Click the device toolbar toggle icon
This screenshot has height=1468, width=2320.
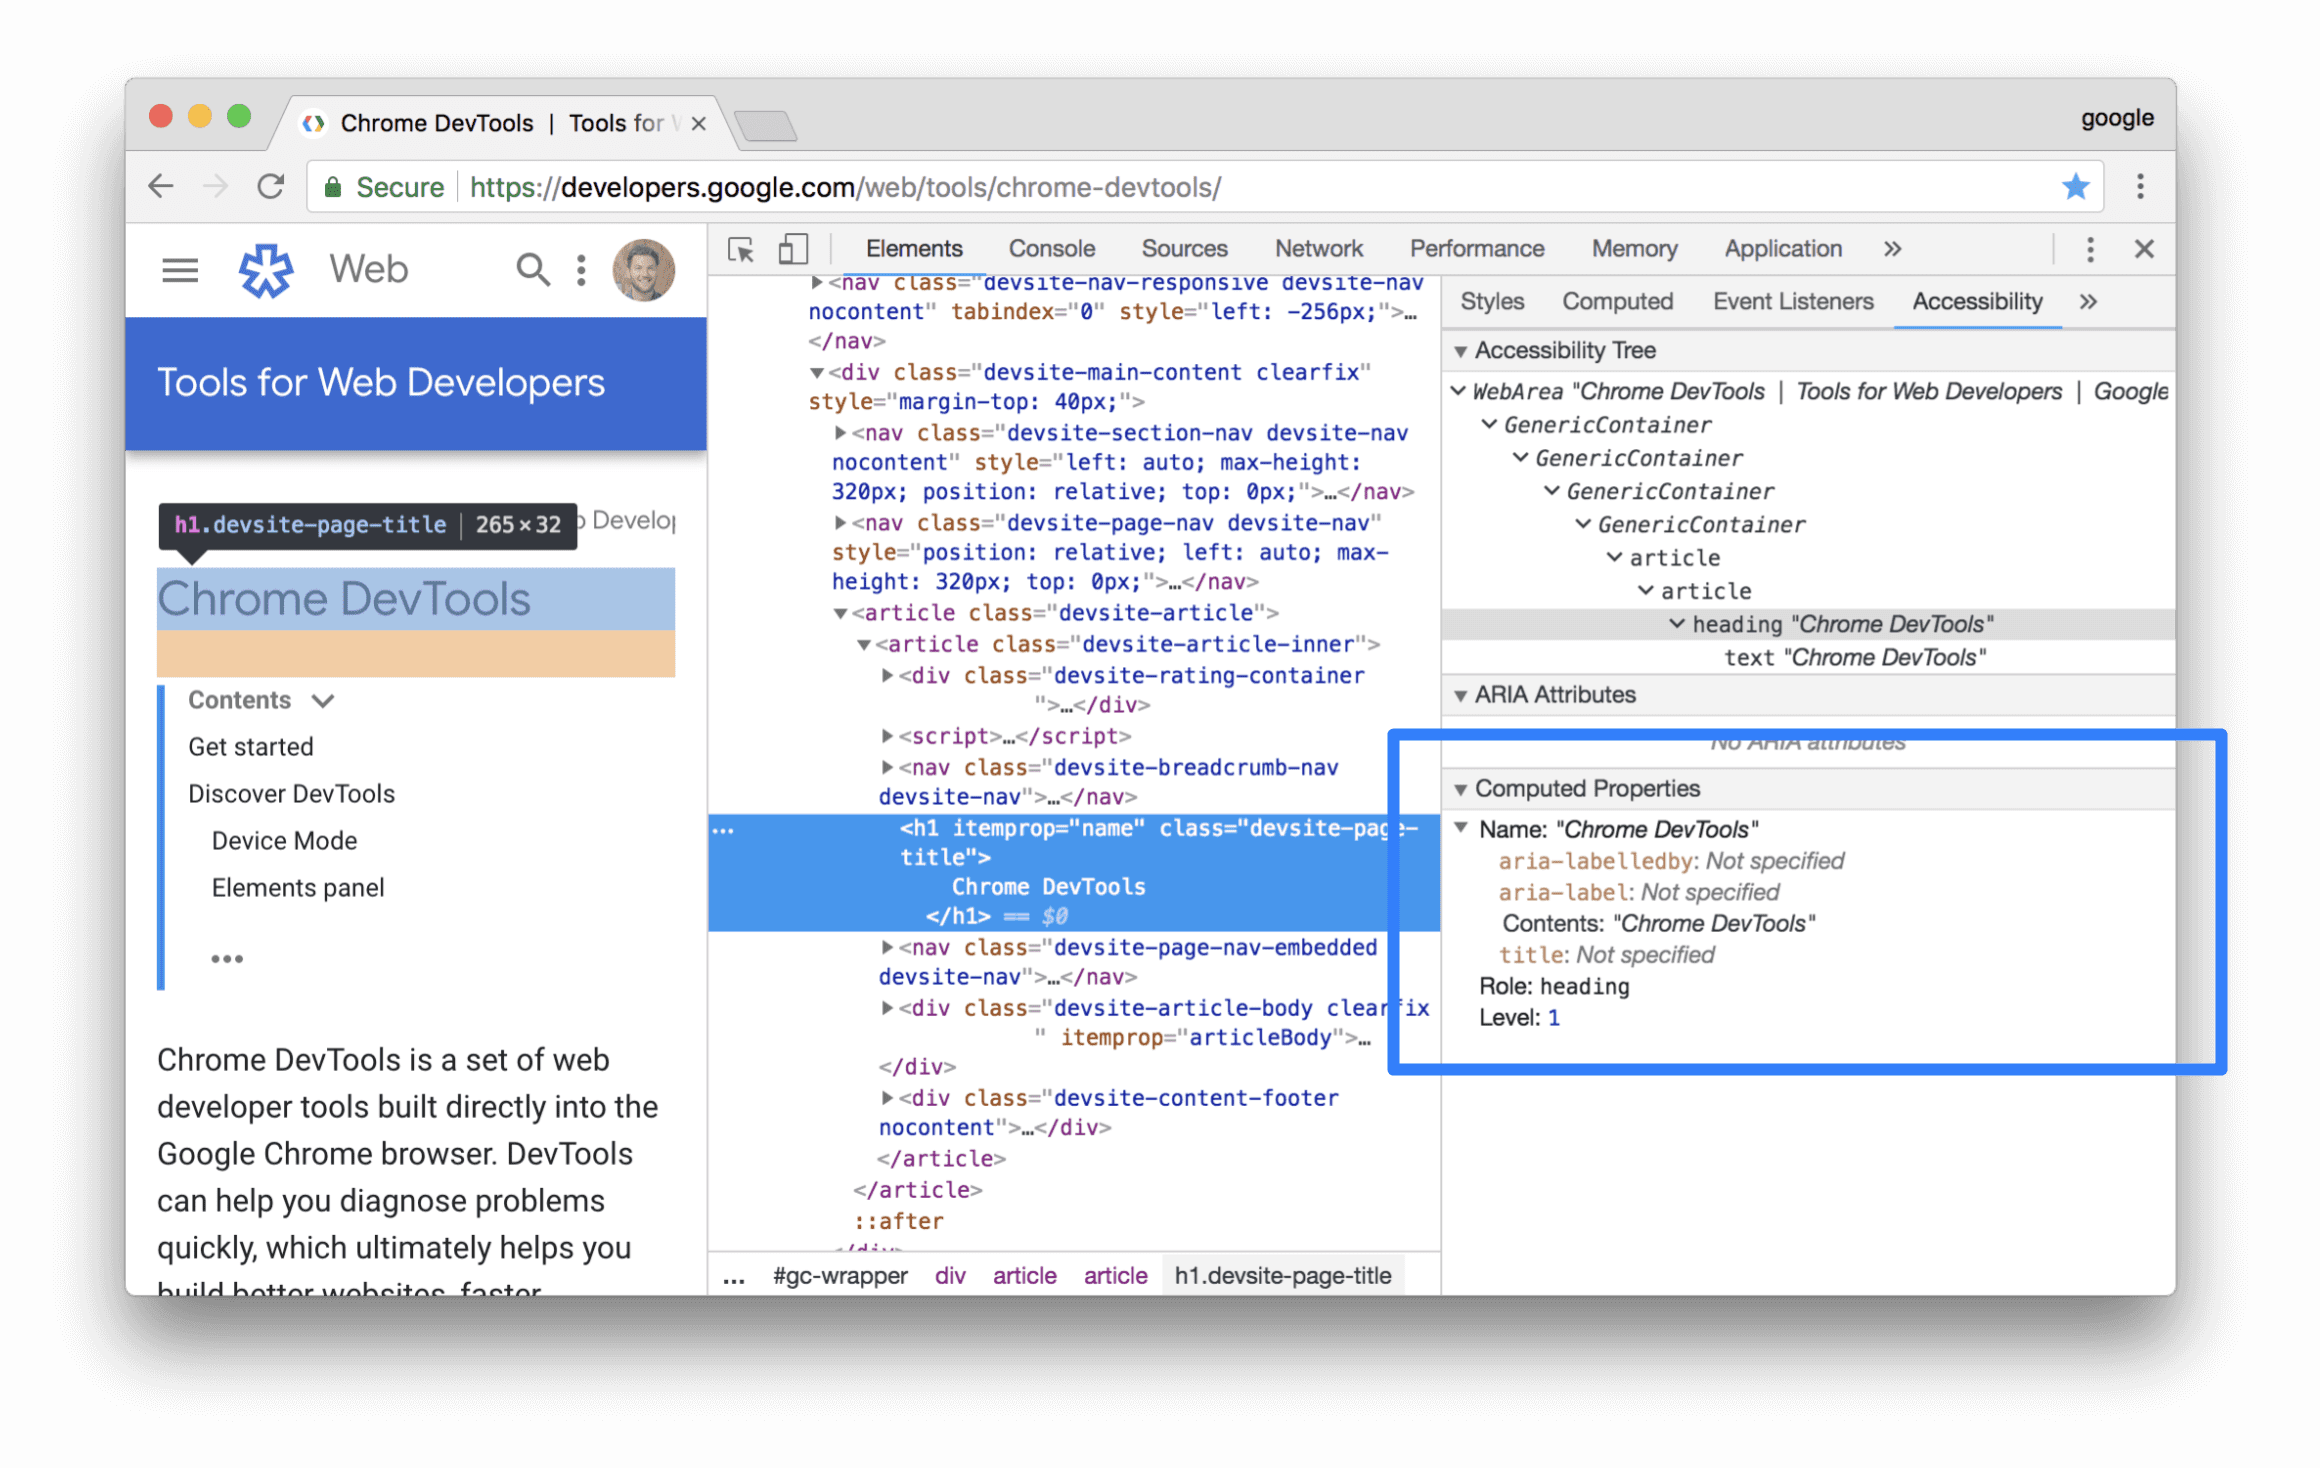(791, 249)
